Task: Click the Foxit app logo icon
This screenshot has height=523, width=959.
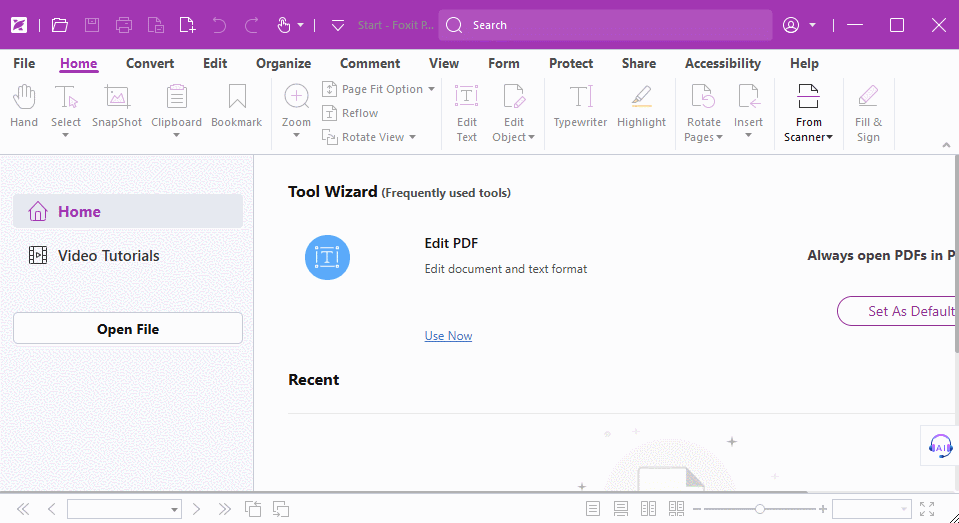Action: (x=19, y=25)
